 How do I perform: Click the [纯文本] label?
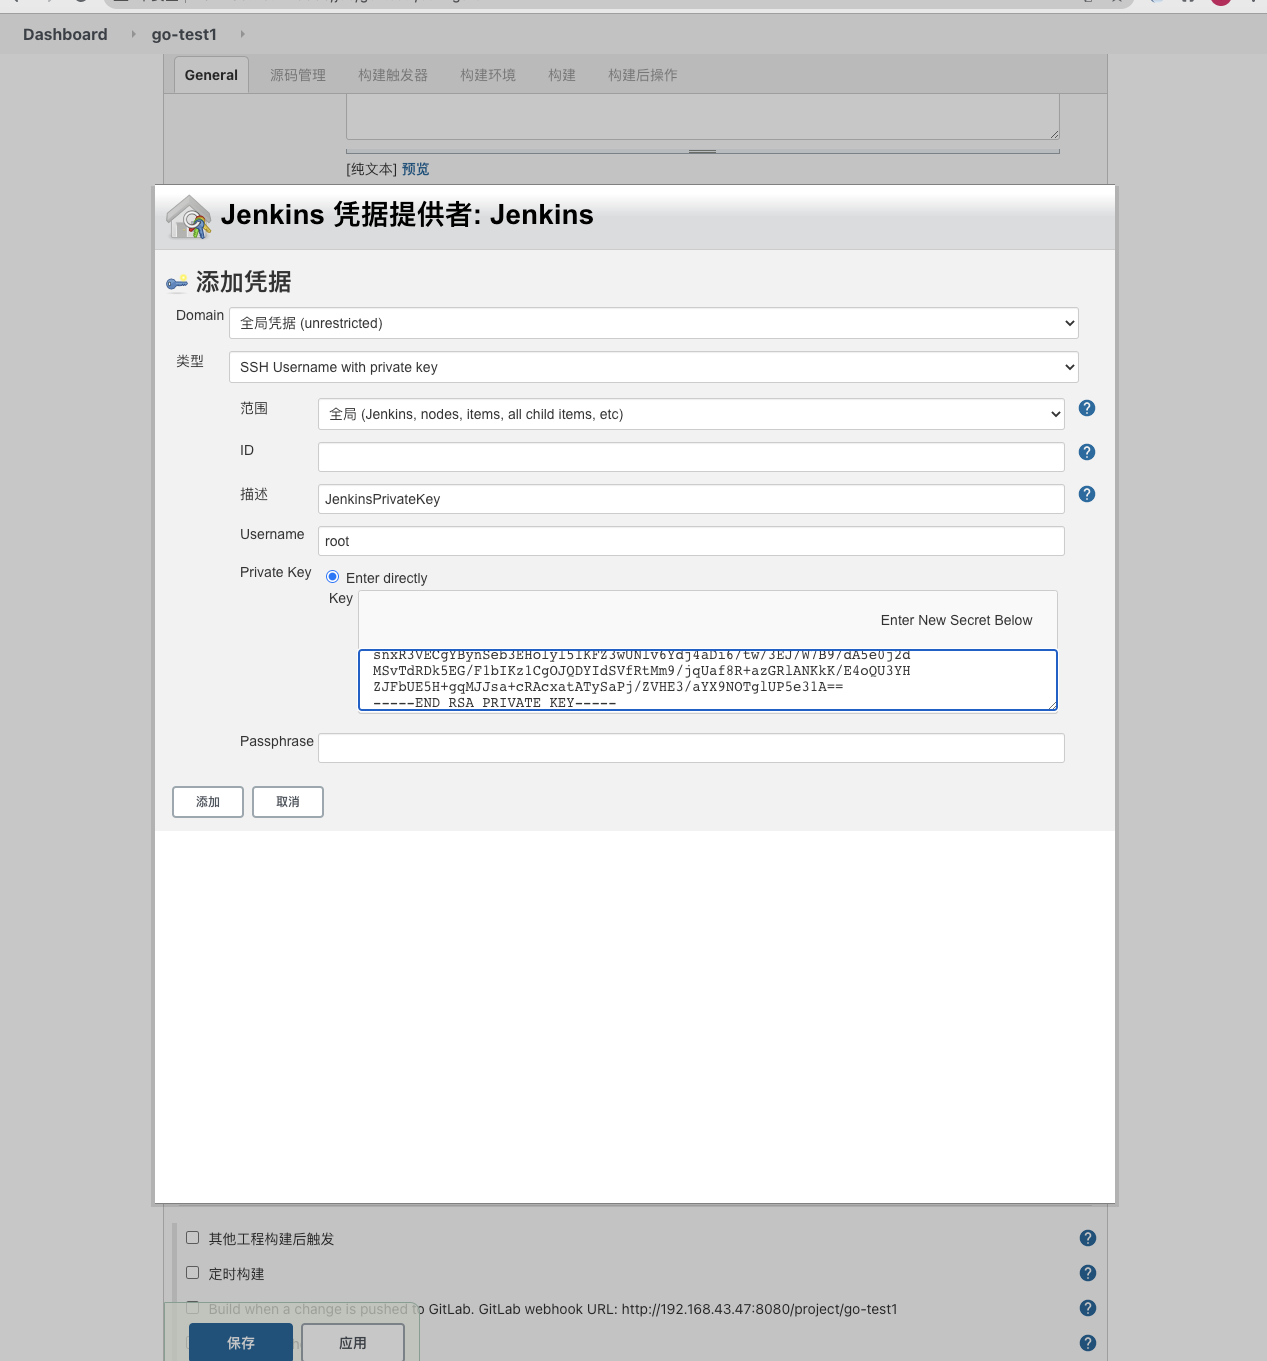pos(372,169)
